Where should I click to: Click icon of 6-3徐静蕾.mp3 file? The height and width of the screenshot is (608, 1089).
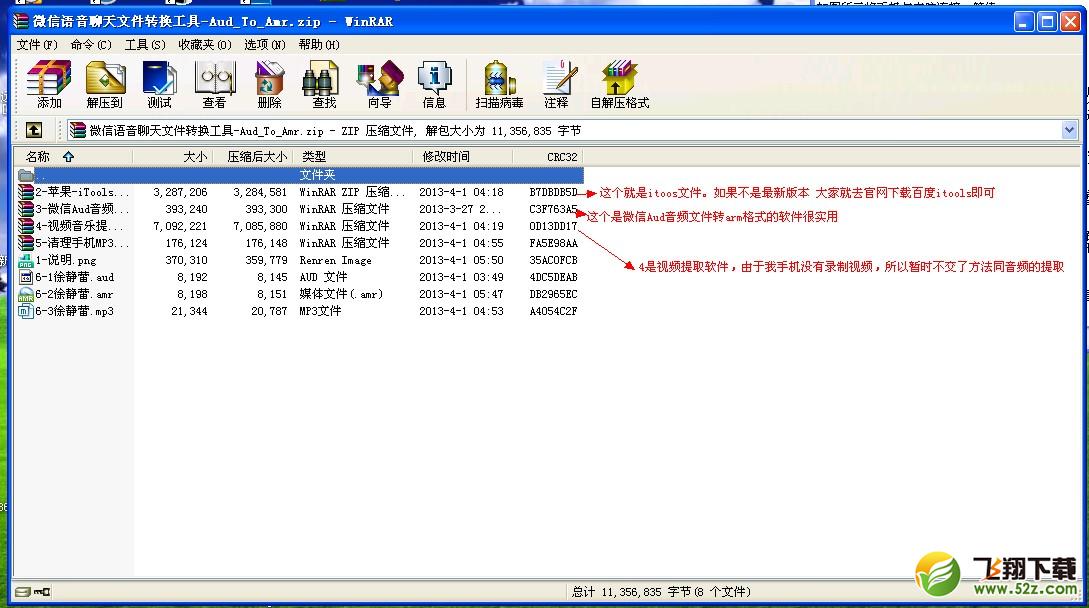tap(26, 311)
